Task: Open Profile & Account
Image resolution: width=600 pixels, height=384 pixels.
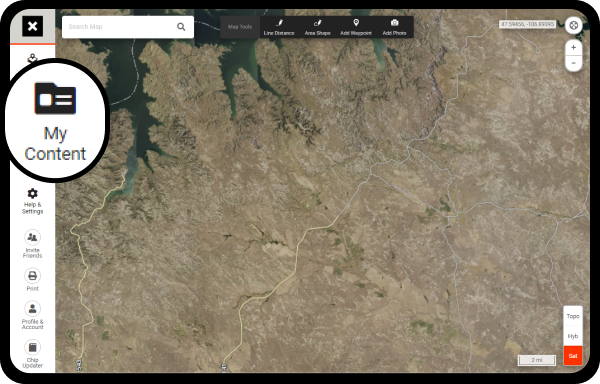Action: [33, 315]
